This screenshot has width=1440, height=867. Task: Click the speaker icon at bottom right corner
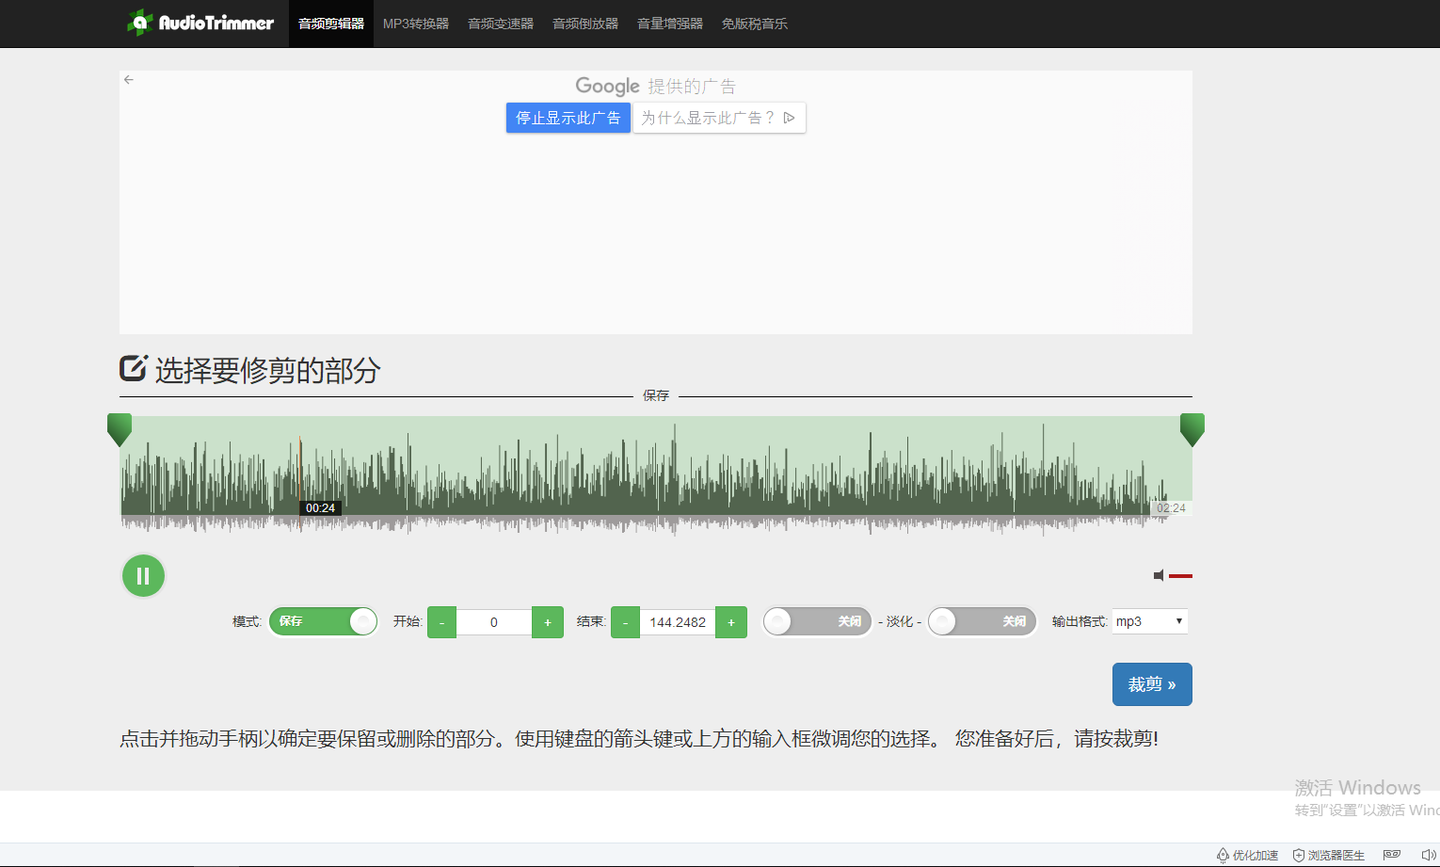point(1429,854)
